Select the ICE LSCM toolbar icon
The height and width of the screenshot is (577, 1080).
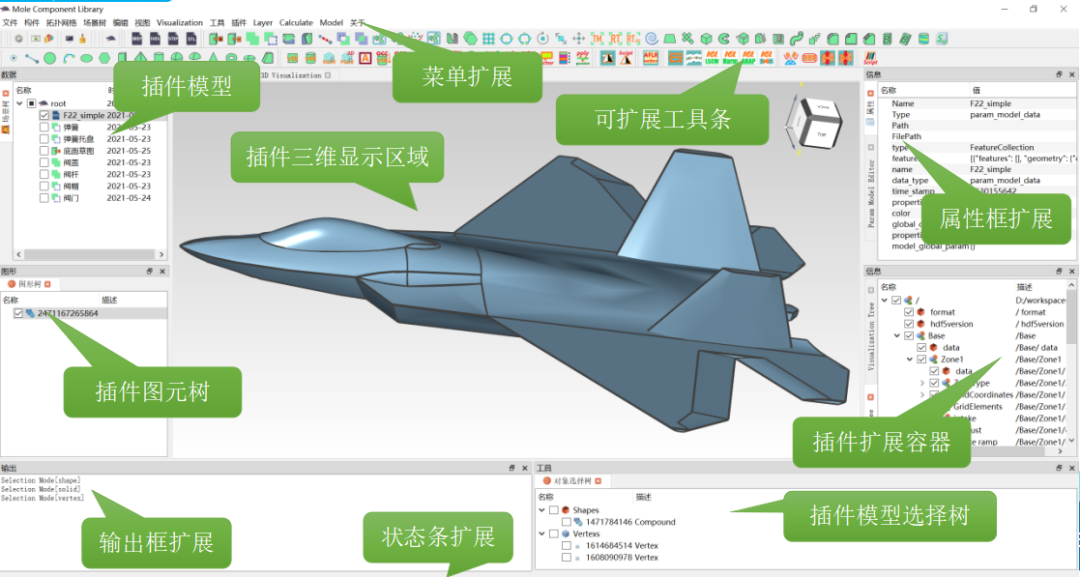point(712,58)
